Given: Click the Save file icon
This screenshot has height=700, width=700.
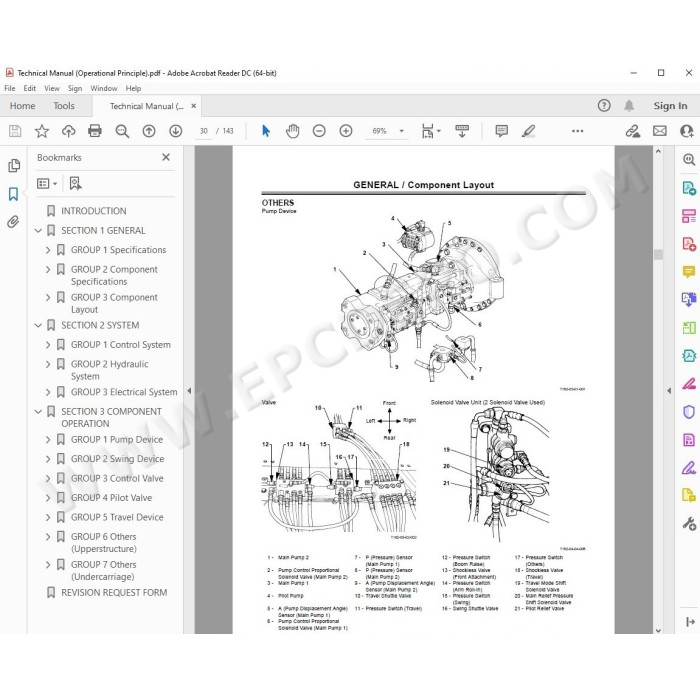Looking at the screenshot, I should 15,131.
